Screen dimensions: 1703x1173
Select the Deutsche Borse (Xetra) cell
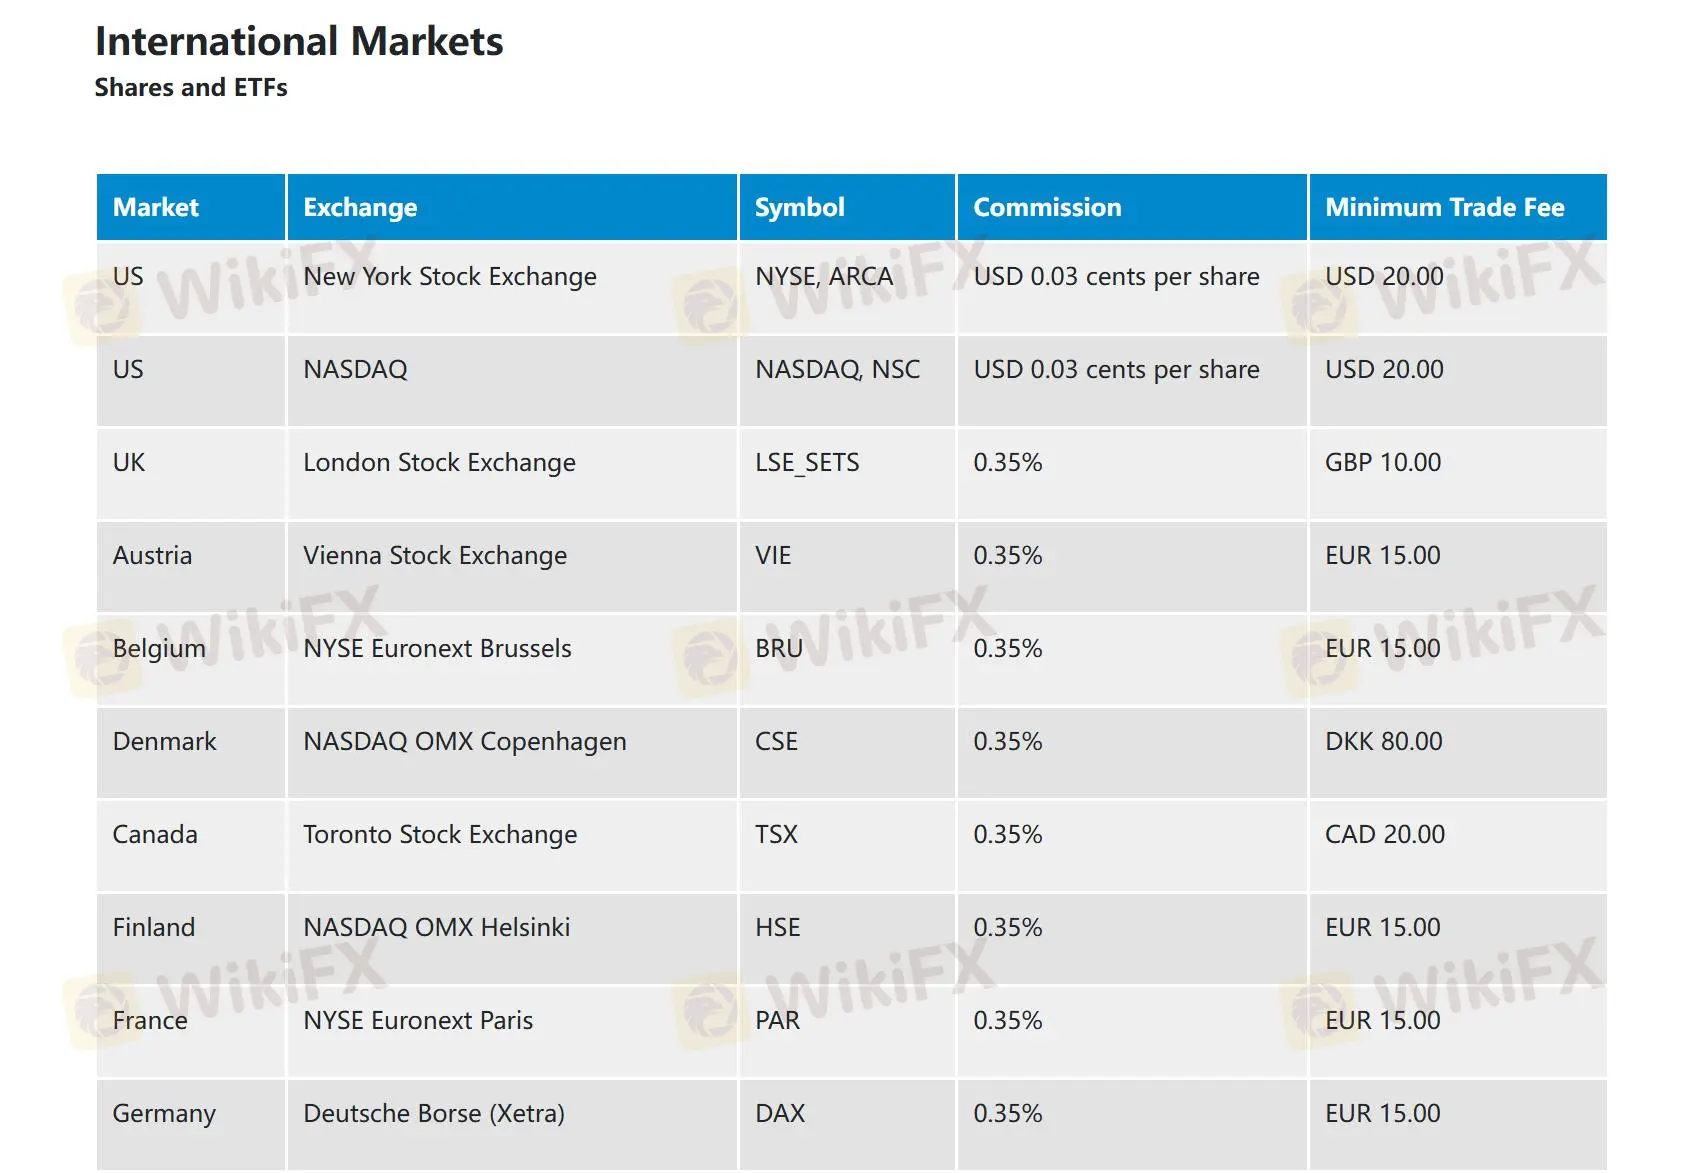(434, 1114)
